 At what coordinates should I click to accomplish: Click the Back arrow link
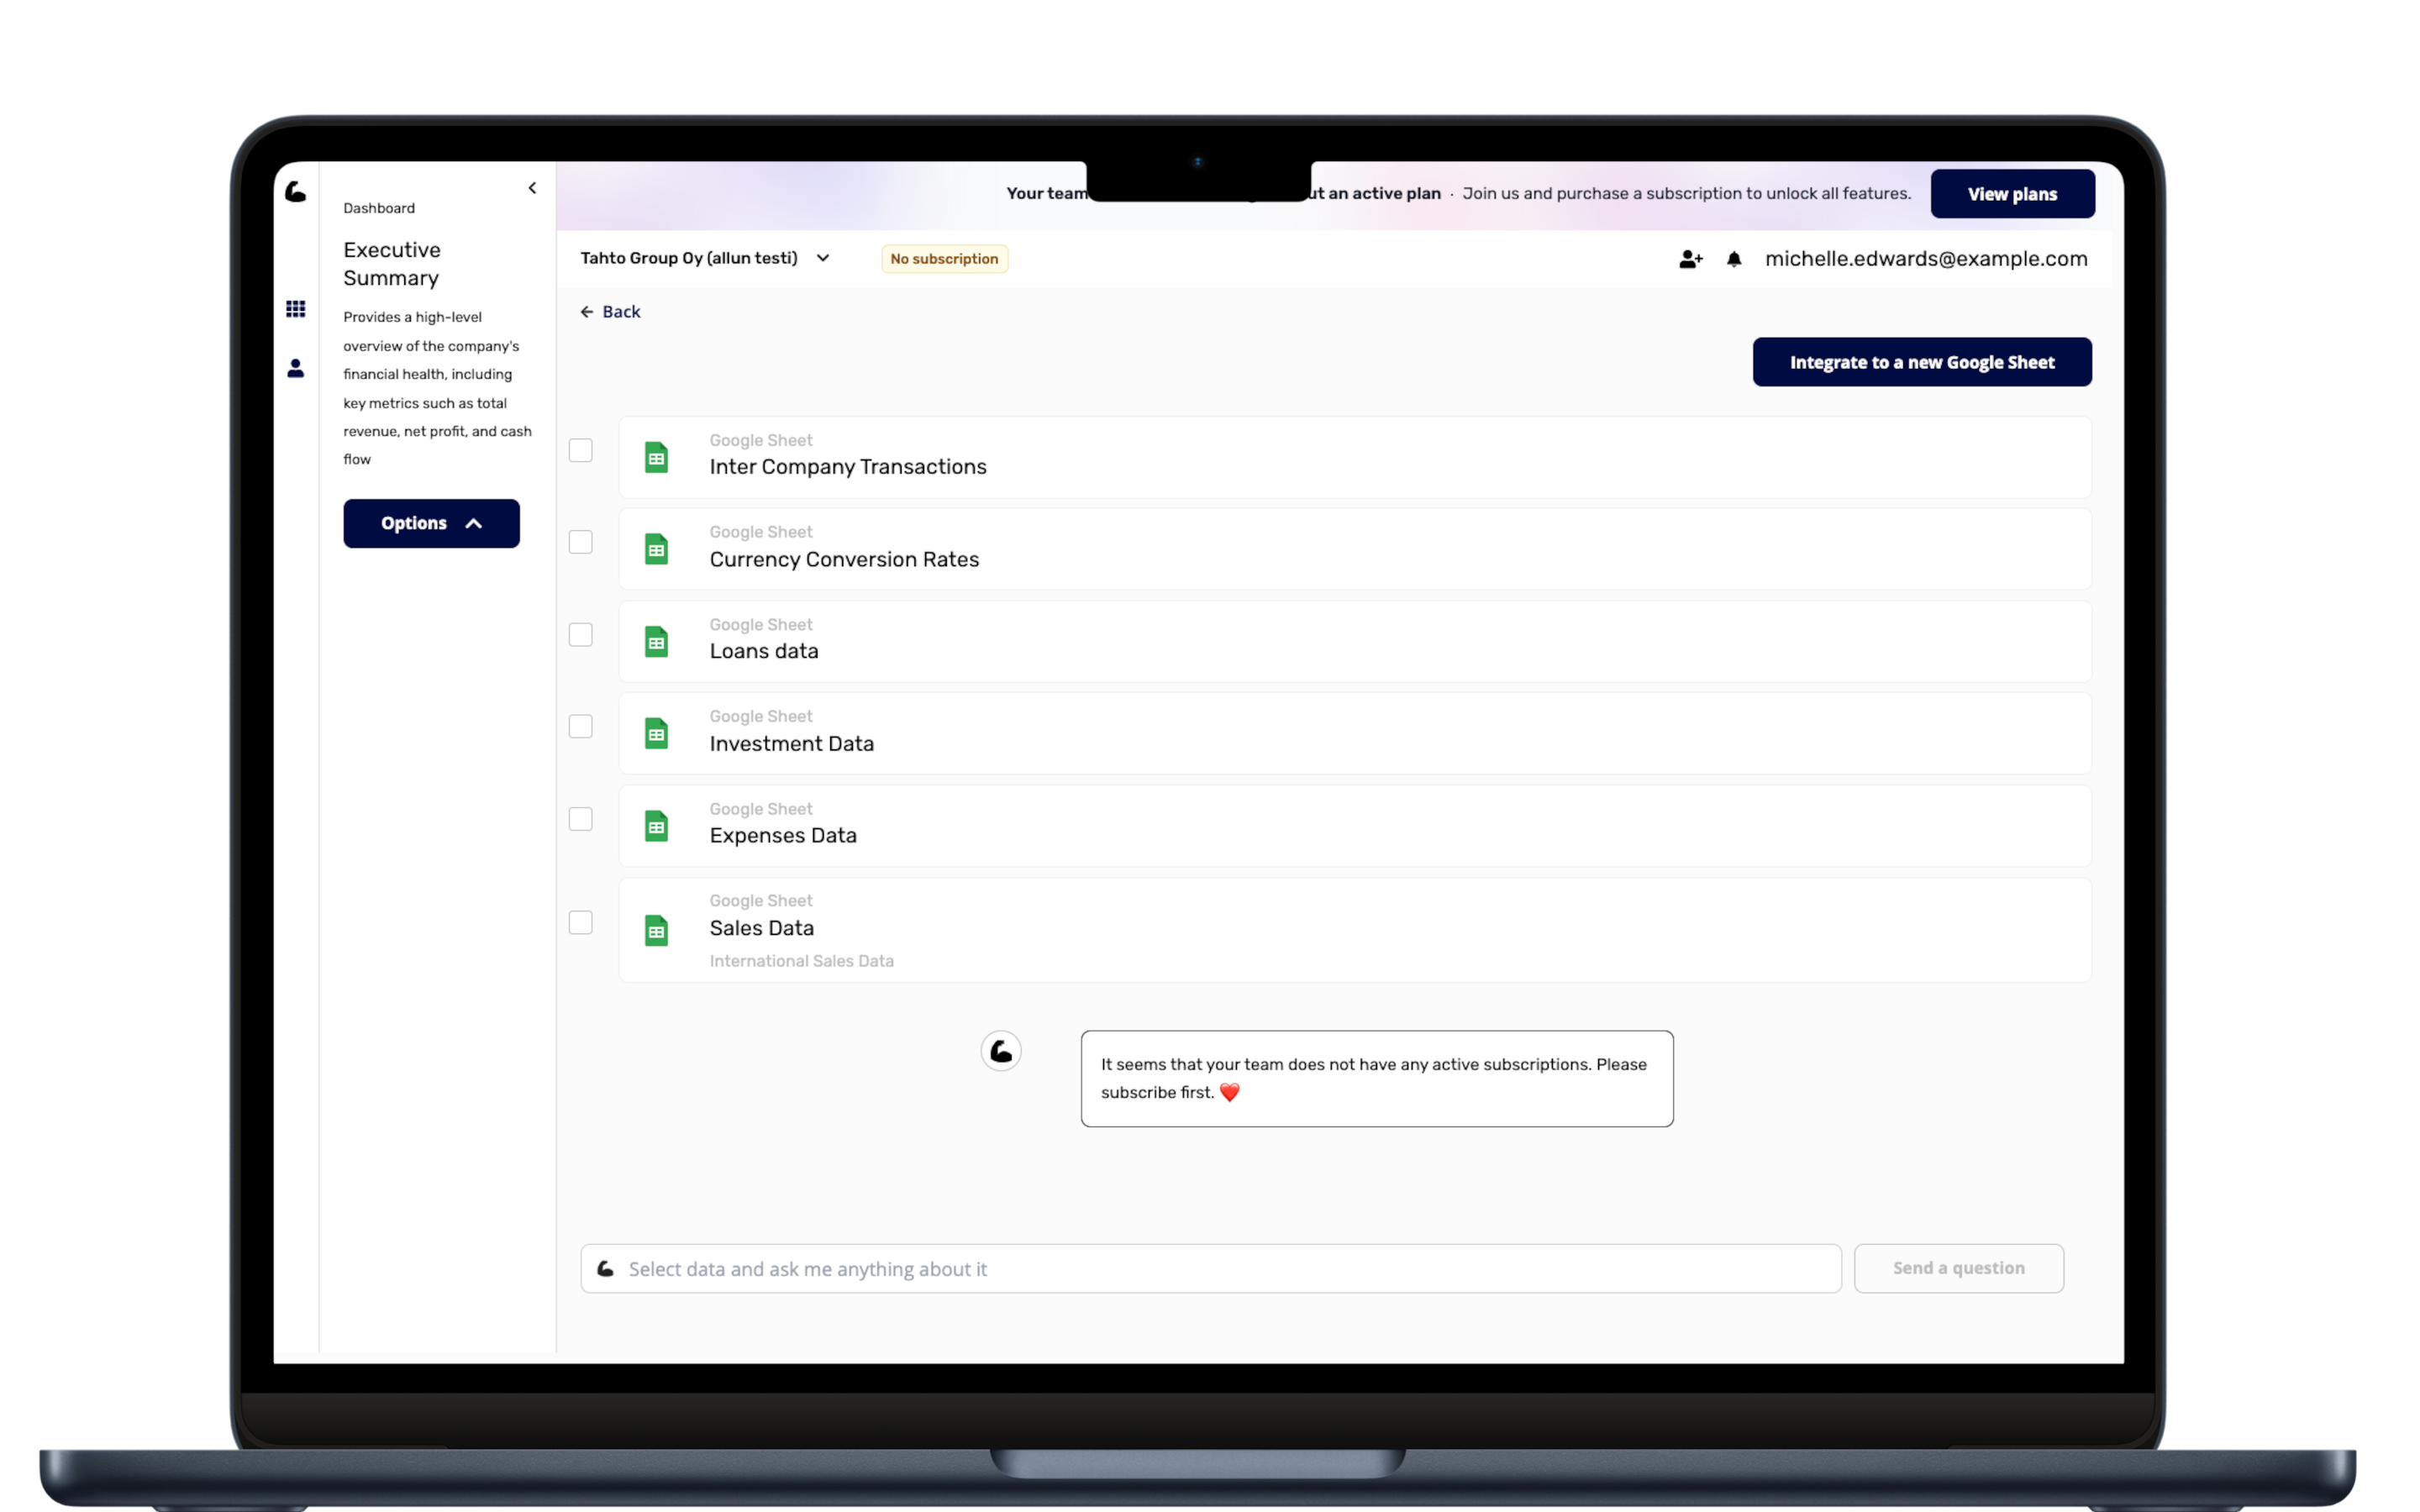(610, 312)
